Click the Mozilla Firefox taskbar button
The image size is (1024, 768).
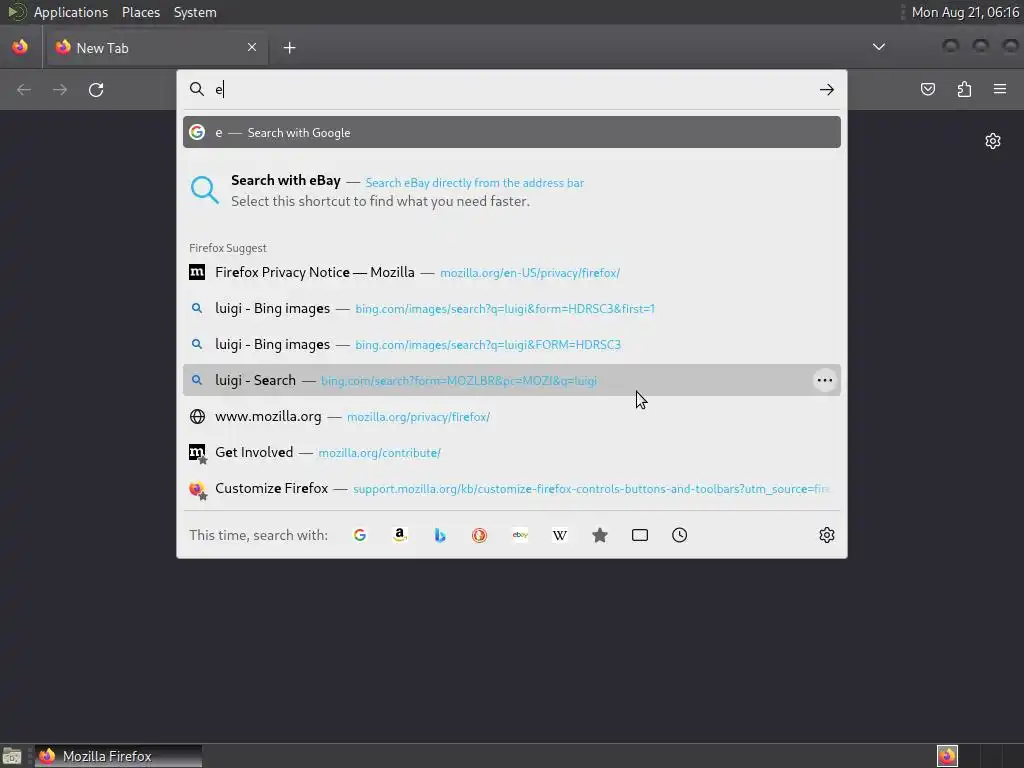118,756
